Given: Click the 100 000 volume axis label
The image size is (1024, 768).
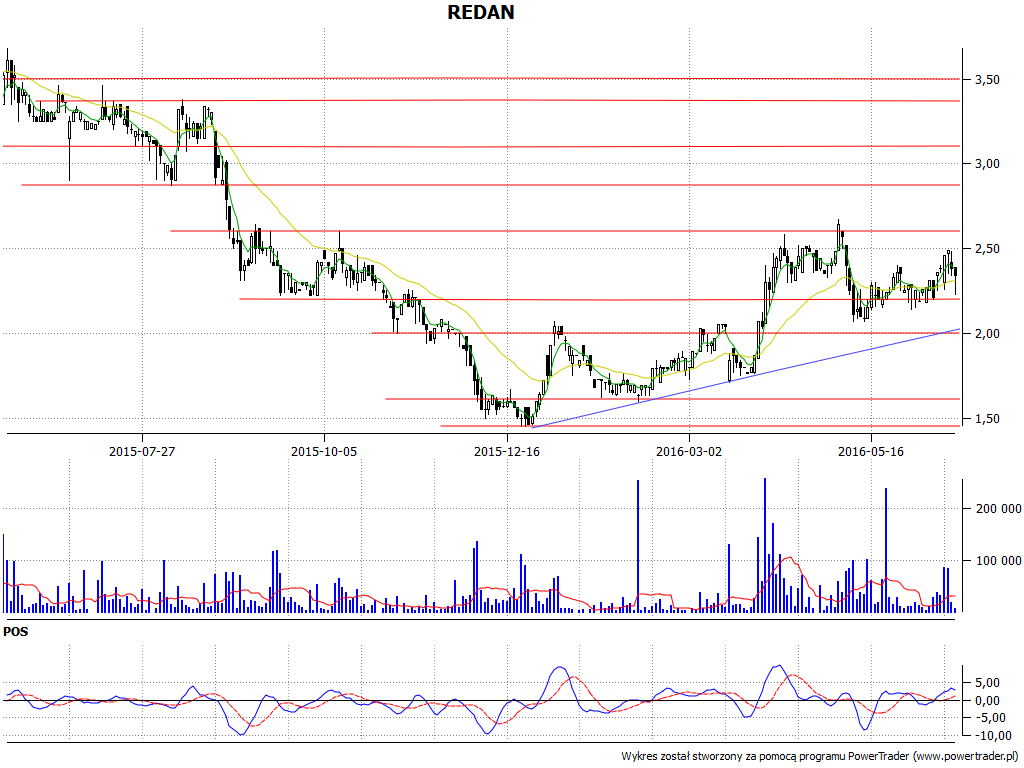Looking at the screenshot, I should click(997, 560).
